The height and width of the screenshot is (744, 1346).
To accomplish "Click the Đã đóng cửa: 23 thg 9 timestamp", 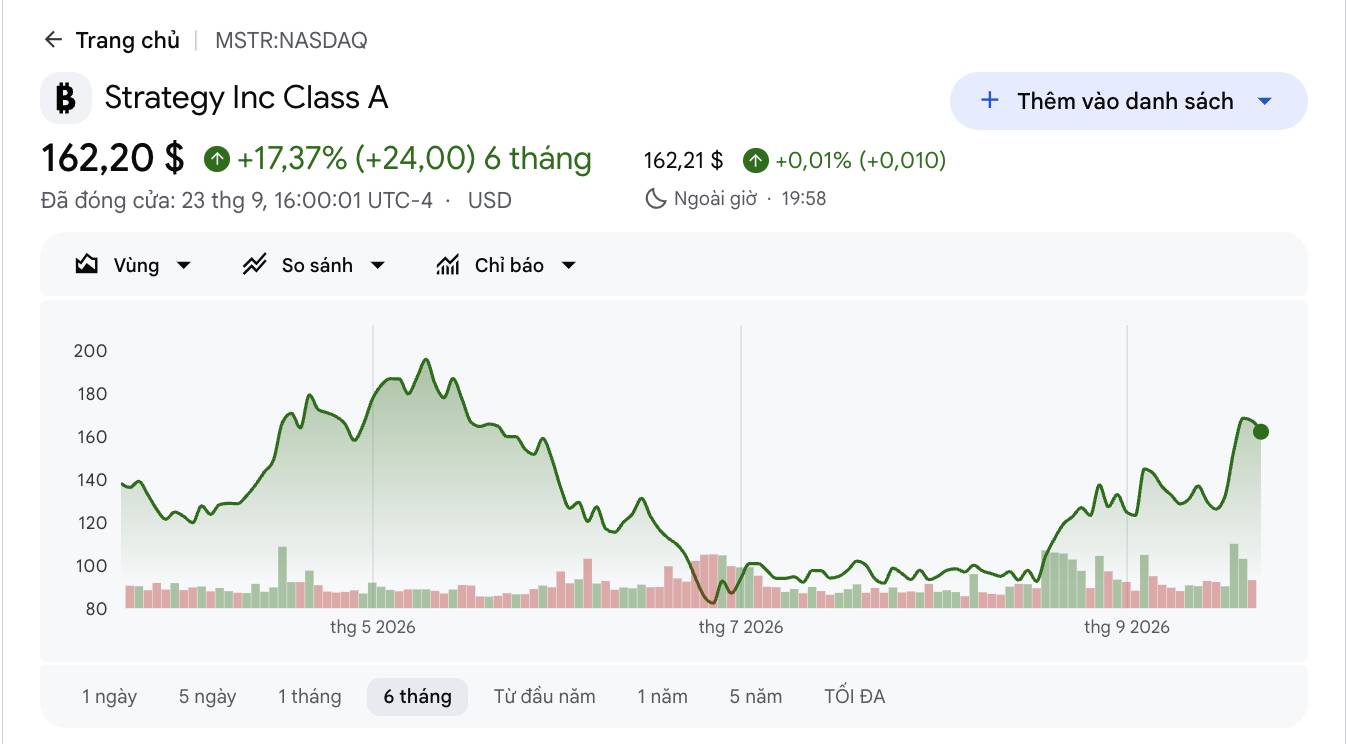I will point(237,200).
